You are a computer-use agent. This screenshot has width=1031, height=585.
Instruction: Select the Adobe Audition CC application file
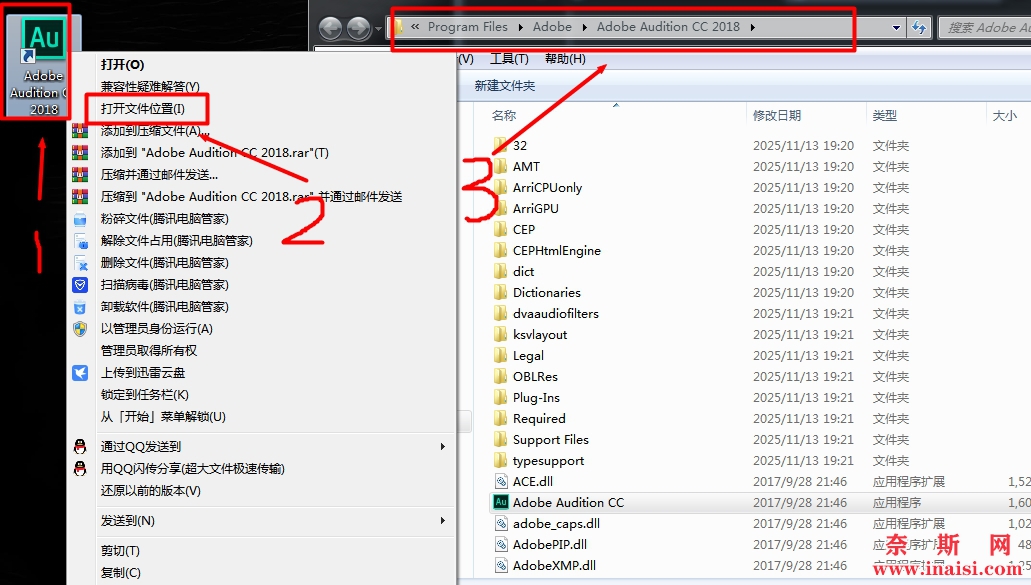click(x=567, y=503)
